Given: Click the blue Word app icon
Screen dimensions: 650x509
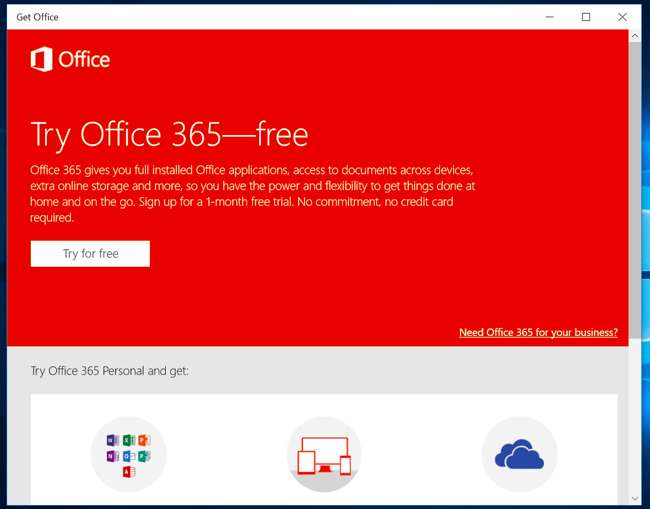Looking at the screenshot, I should 112,440.
